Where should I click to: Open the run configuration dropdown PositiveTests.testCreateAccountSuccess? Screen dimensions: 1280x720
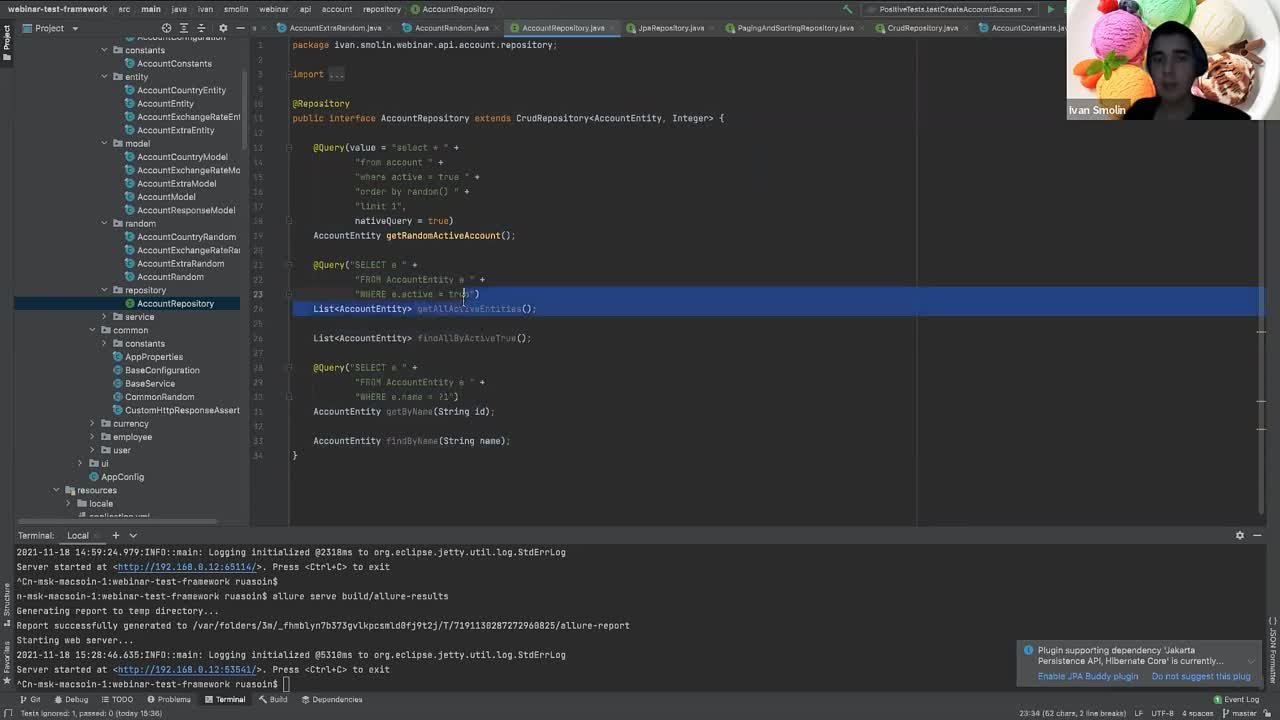(x=950, y=9)
